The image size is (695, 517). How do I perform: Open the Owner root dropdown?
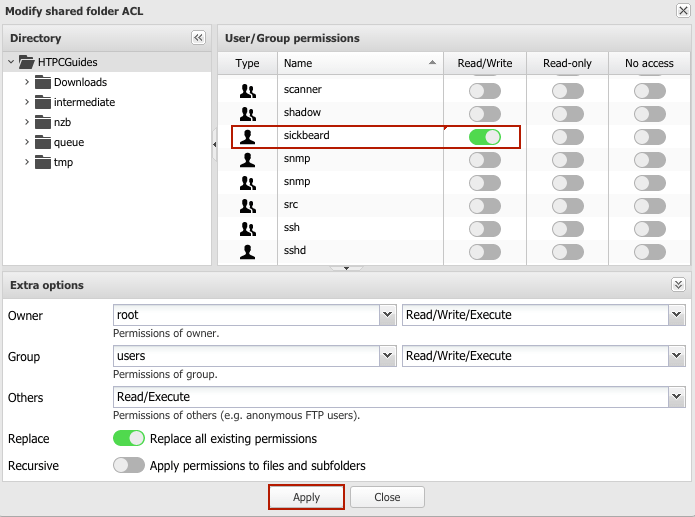coord(387,315)
